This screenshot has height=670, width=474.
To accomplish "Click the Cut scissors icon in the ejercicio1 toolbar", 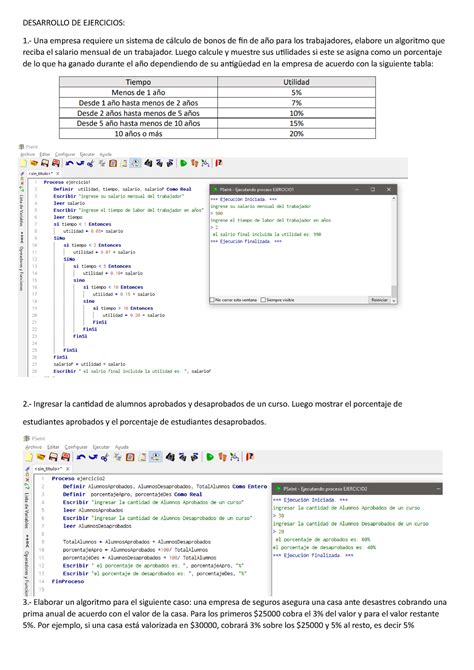I will point(90,163).
